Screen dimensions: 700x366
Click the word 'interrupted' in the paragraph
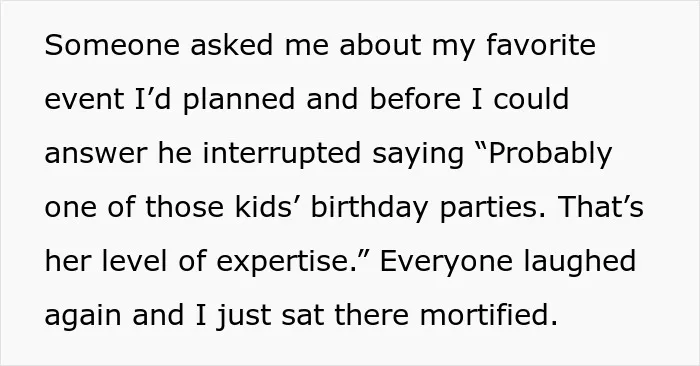pyautogui.click(x=282, y=153)
